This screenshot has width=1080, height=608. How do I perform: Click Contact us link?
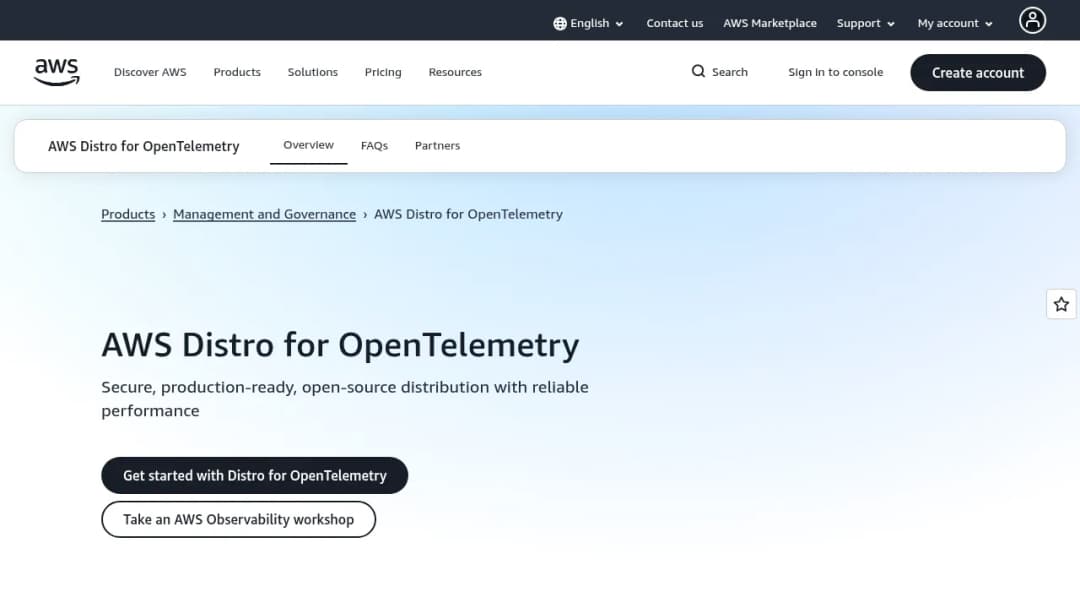674,23
